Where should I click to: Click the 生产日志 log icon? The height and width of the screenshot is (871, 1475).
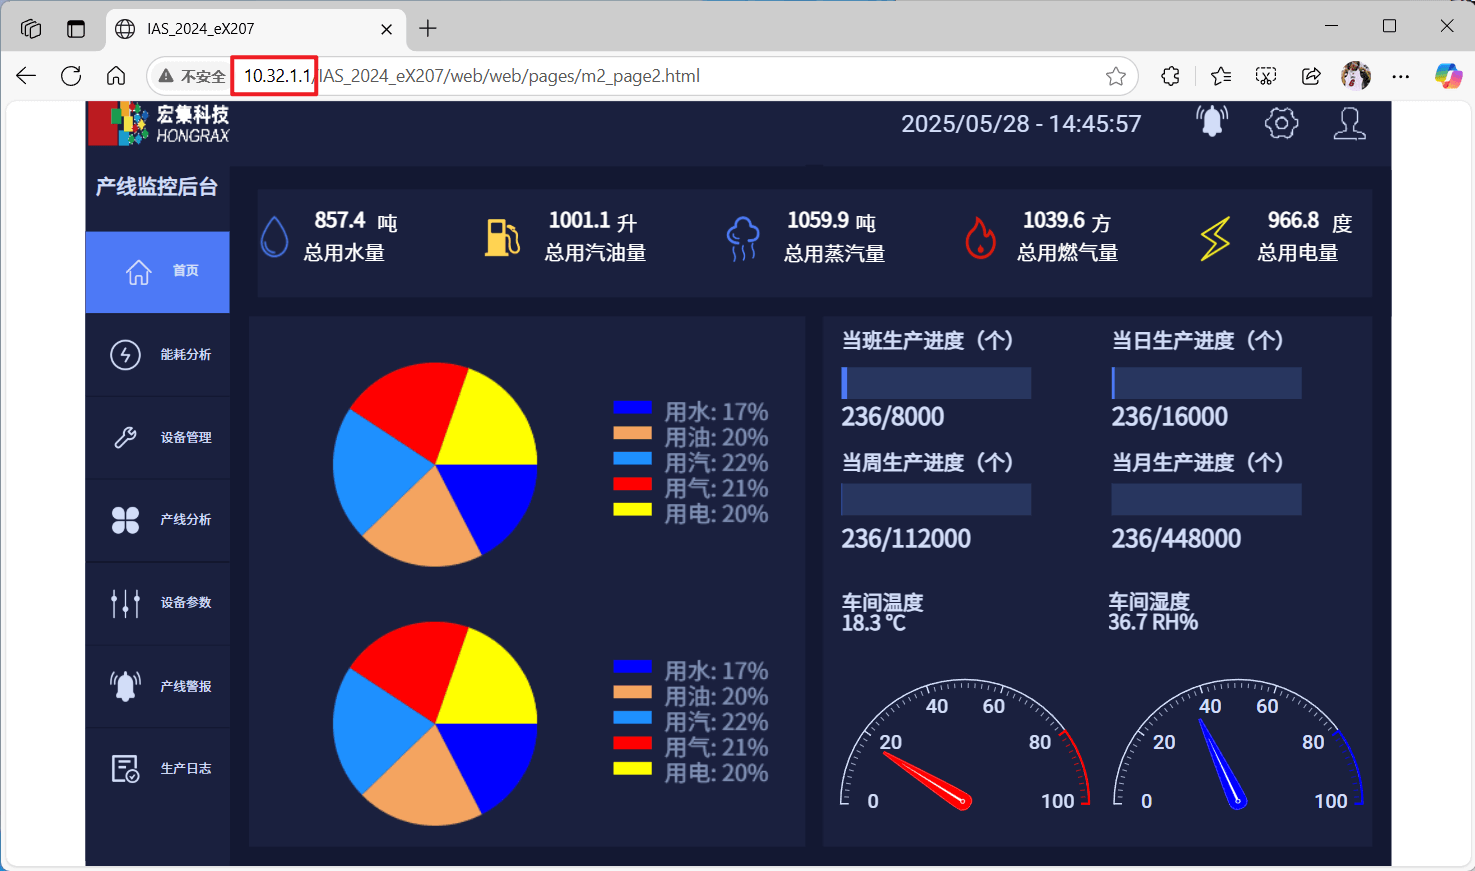[126, 769]
